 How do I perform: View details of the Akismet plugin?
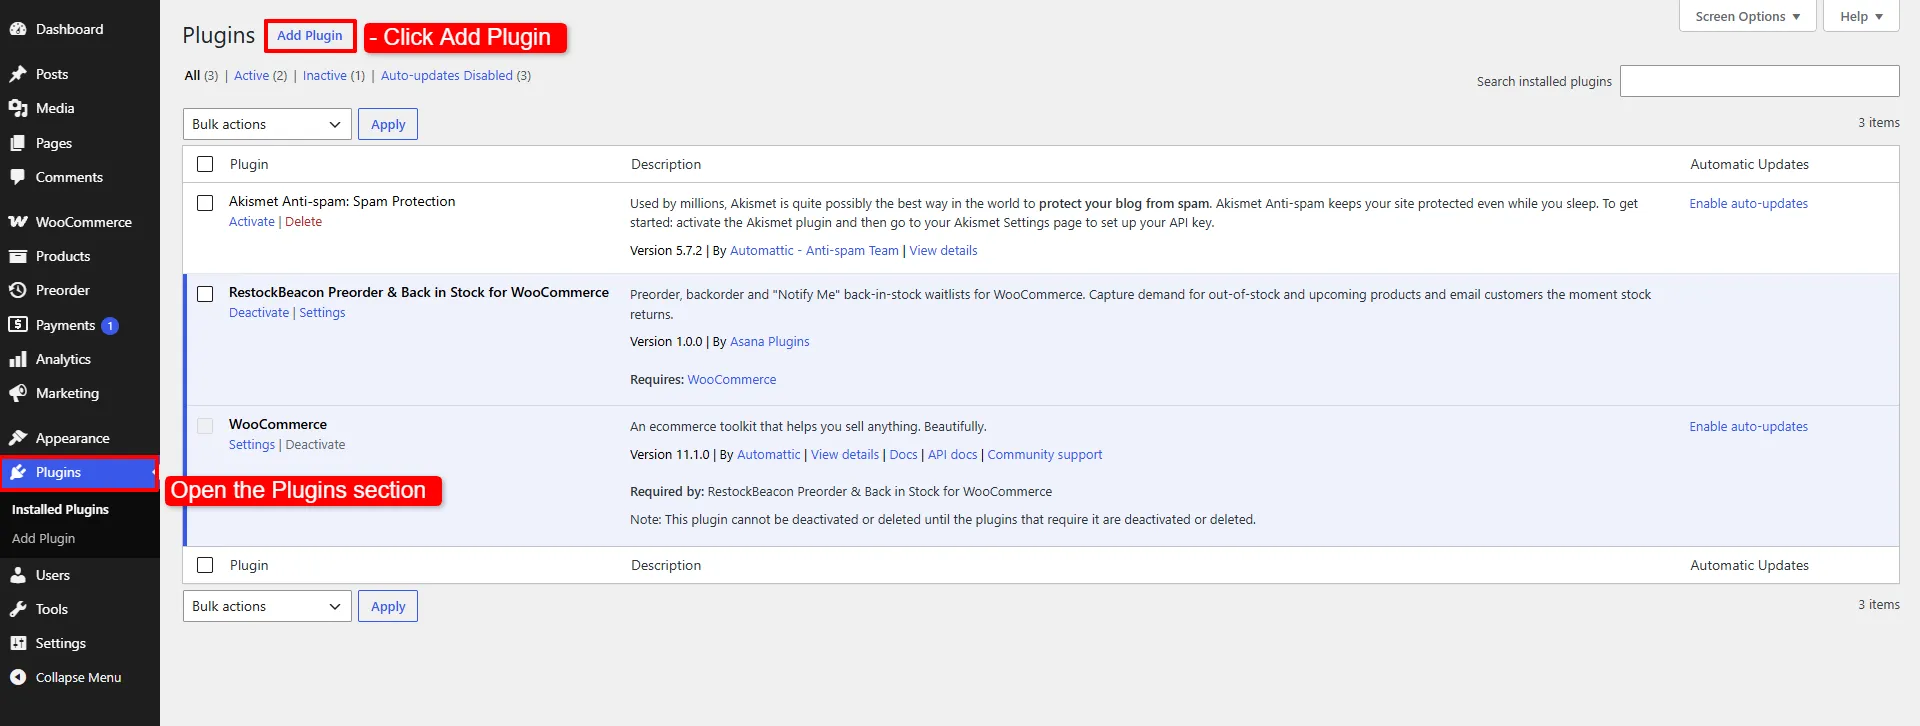pyautogui.click(x=943, y=251)
